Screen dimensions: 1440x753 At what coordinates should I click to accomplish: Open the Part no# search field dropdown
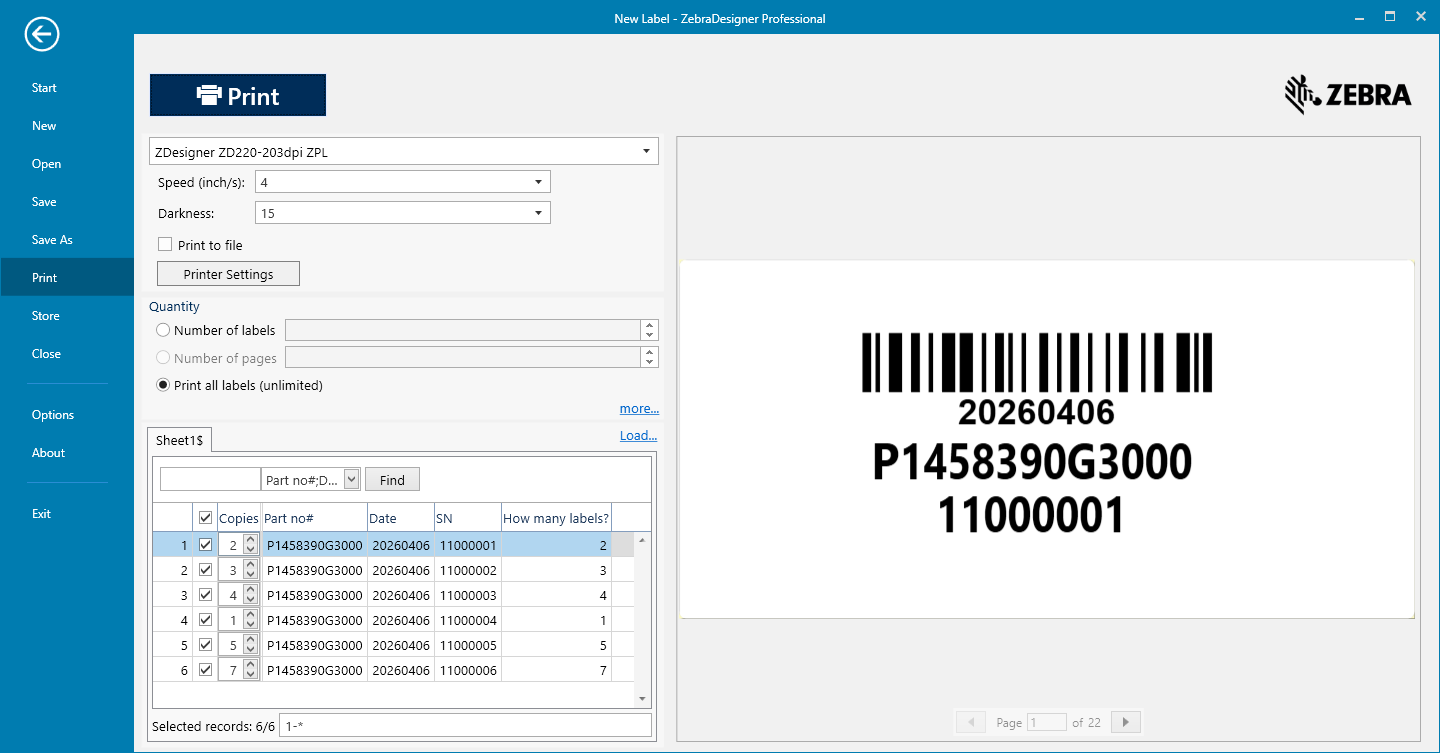click(351, 480)
